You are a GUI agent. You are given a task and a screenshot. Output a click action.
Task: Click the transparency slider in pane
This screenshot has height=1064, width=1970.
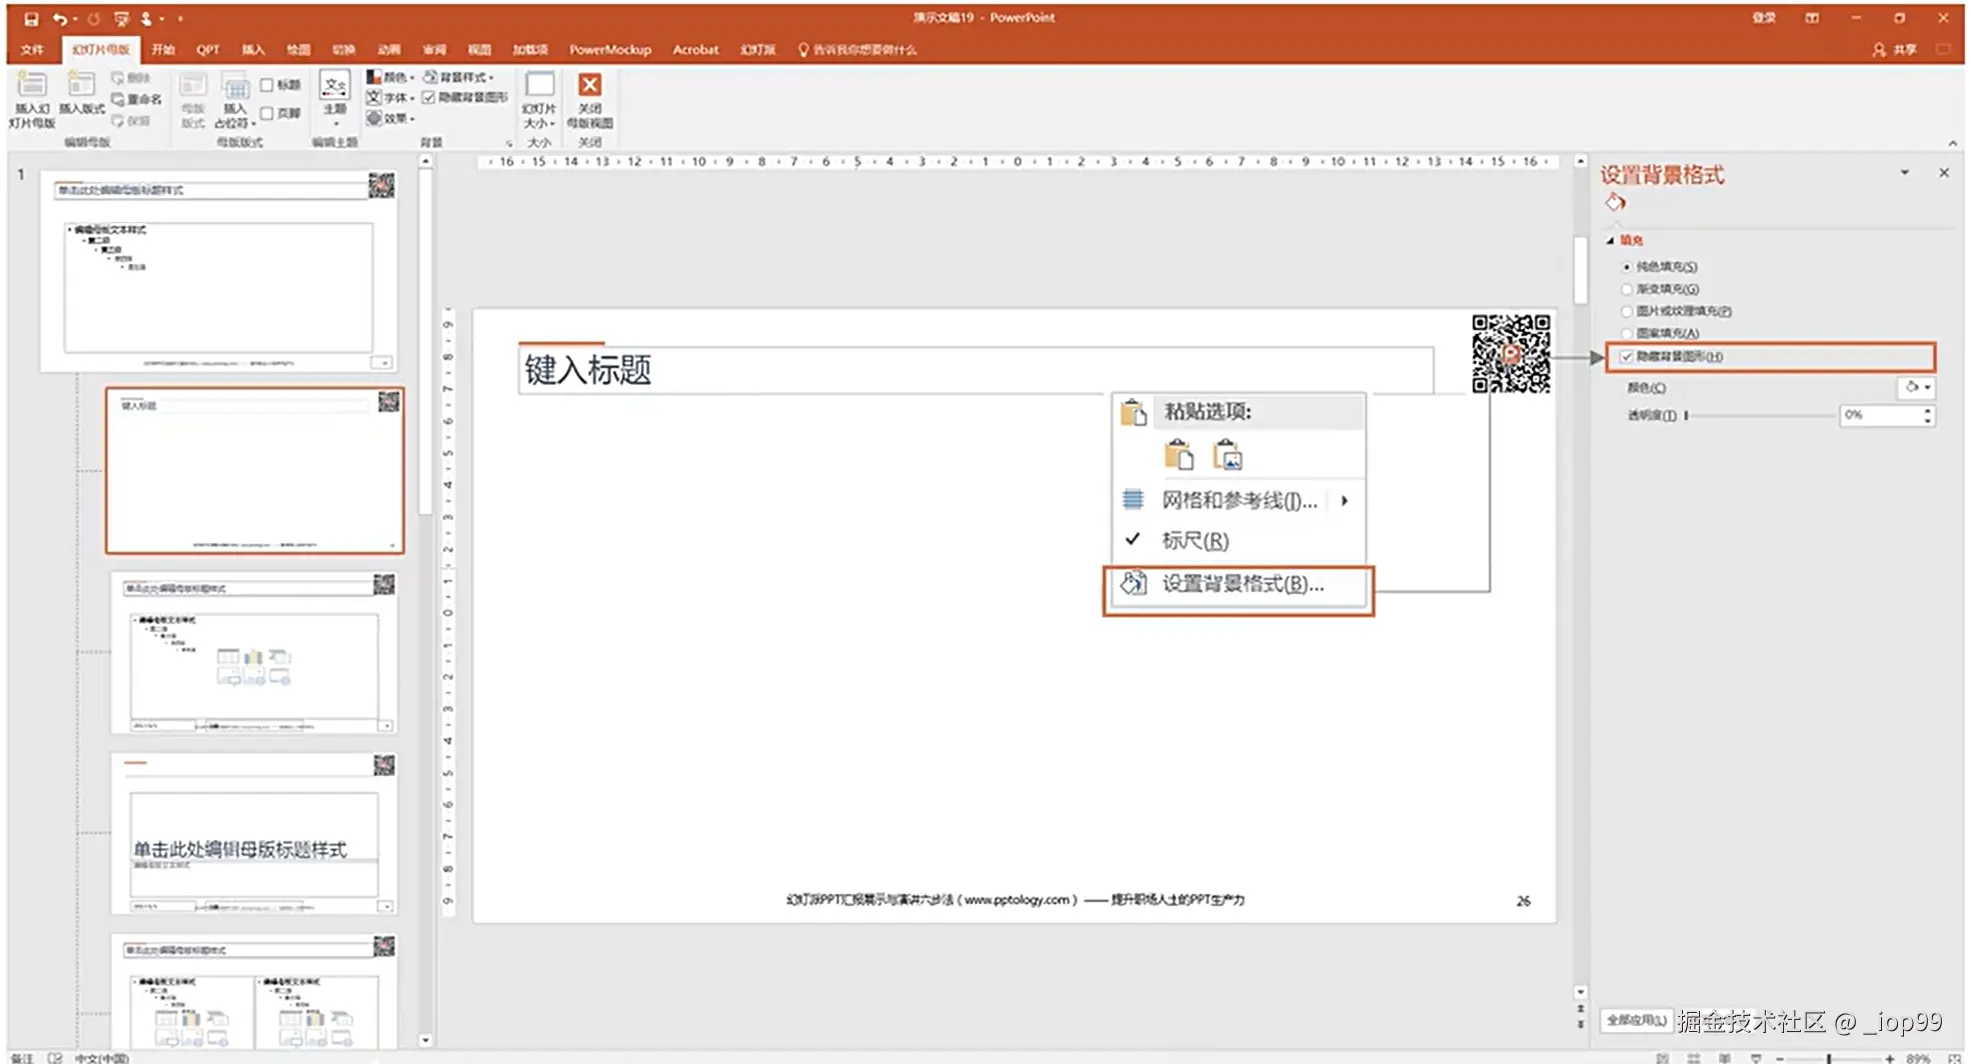[x=1760, y=415]
